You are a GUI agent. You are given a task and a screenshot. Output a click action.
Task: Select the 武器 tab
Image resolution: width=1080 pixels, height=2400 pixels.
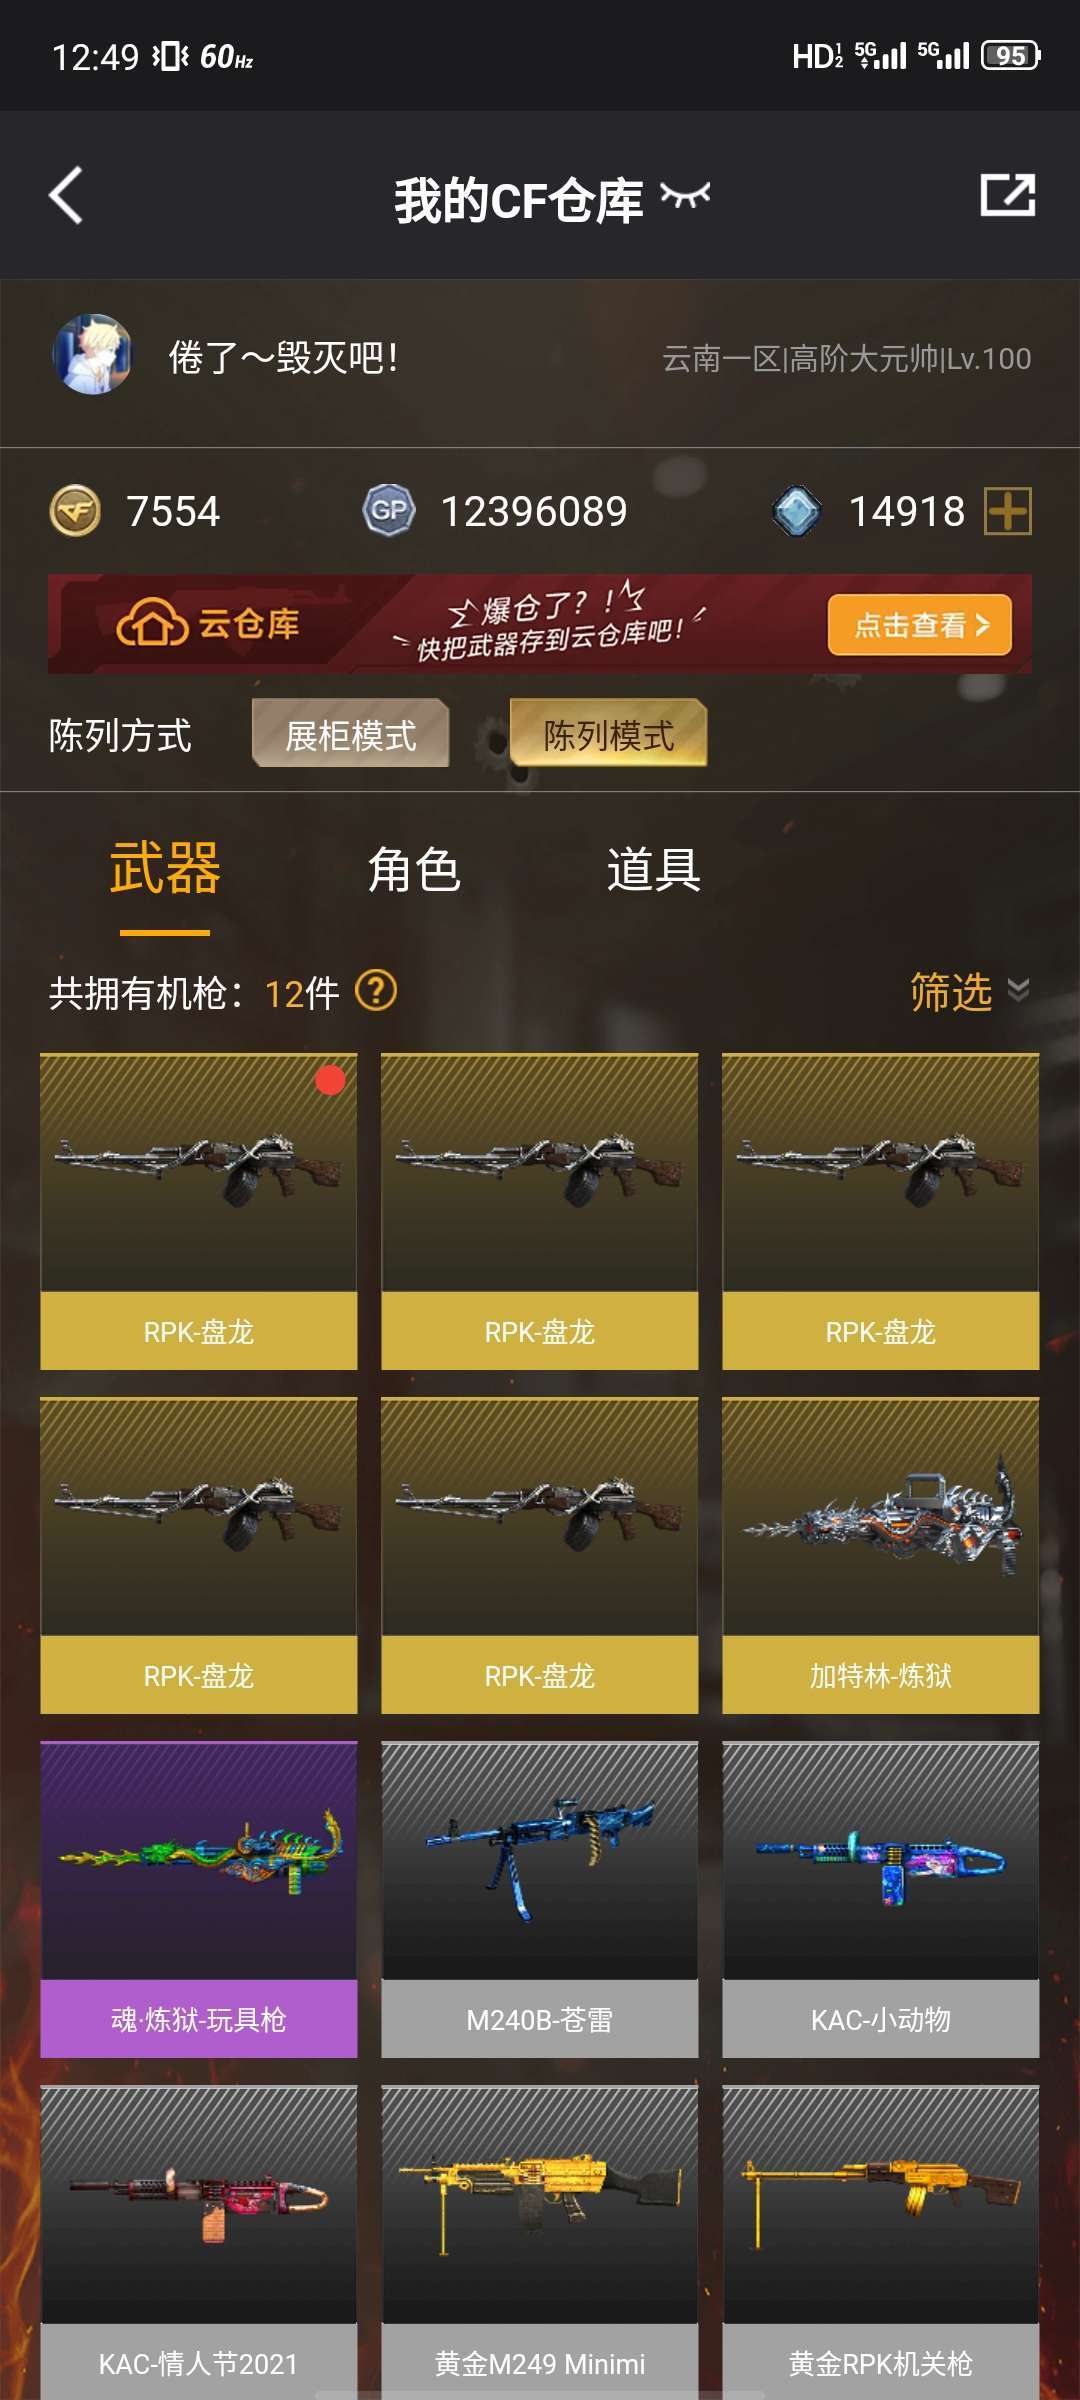165,868
